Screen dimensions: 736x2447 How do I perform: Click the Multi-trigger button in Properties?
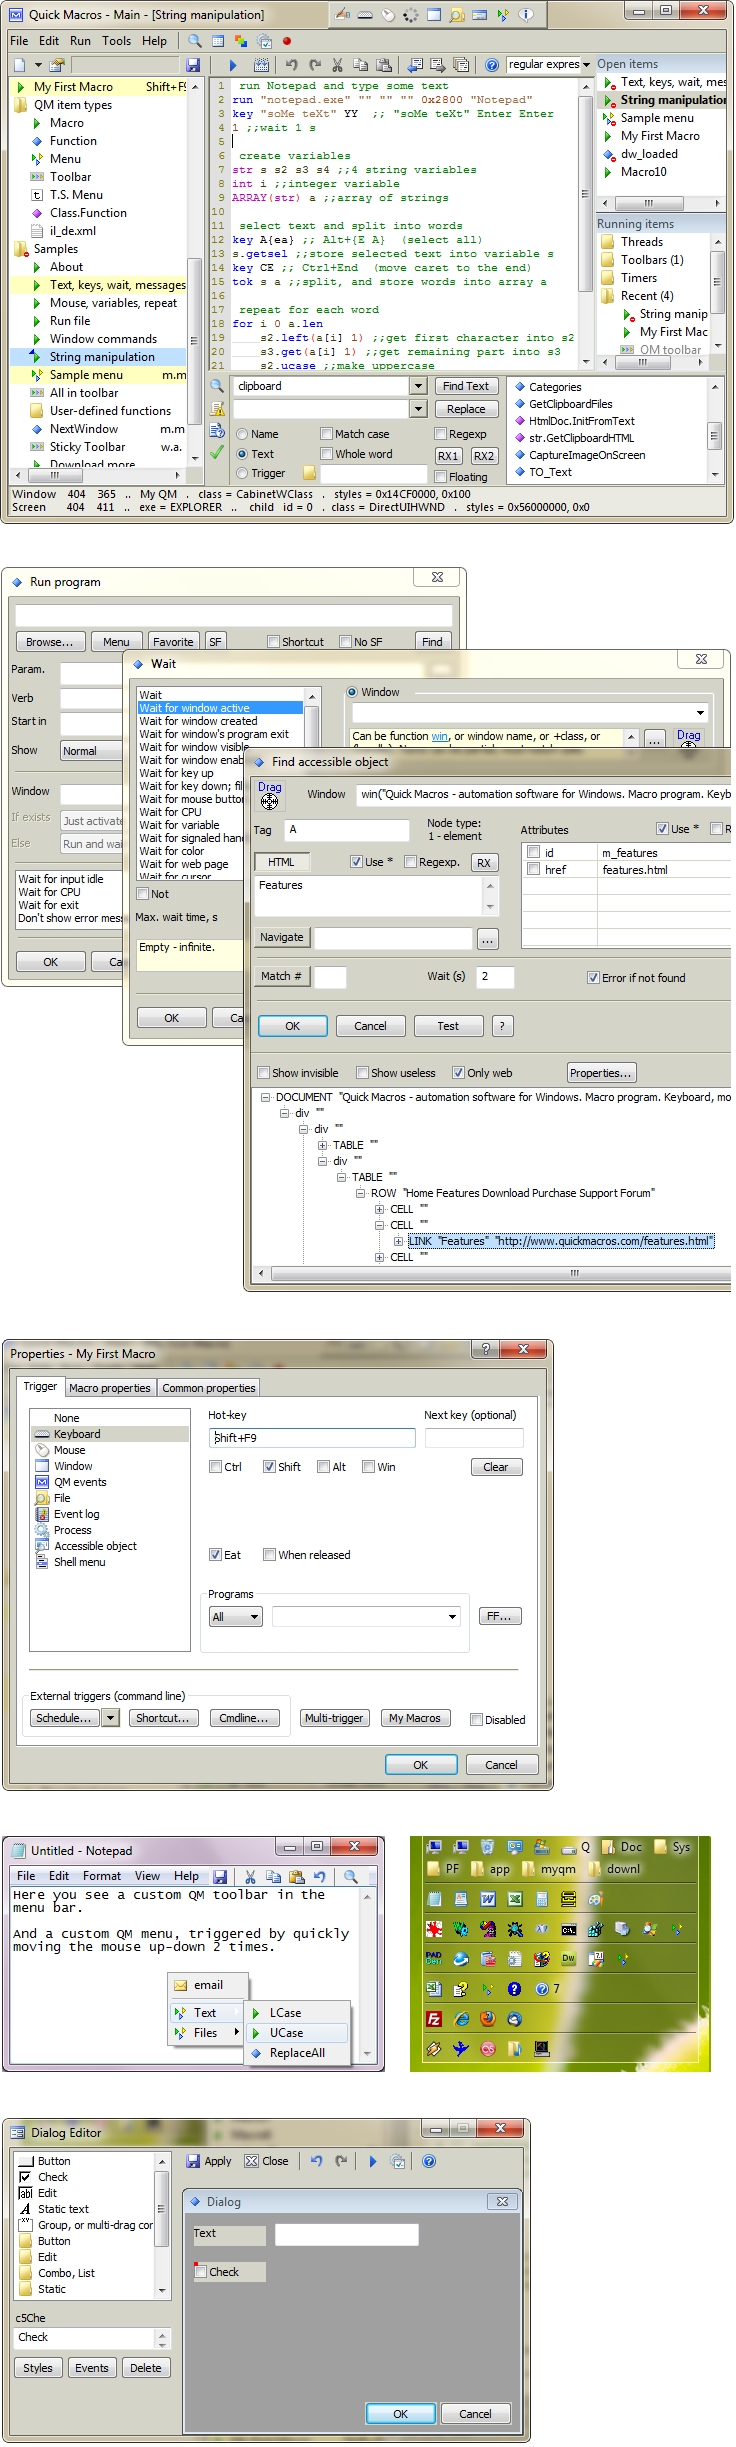point(334,1718)
